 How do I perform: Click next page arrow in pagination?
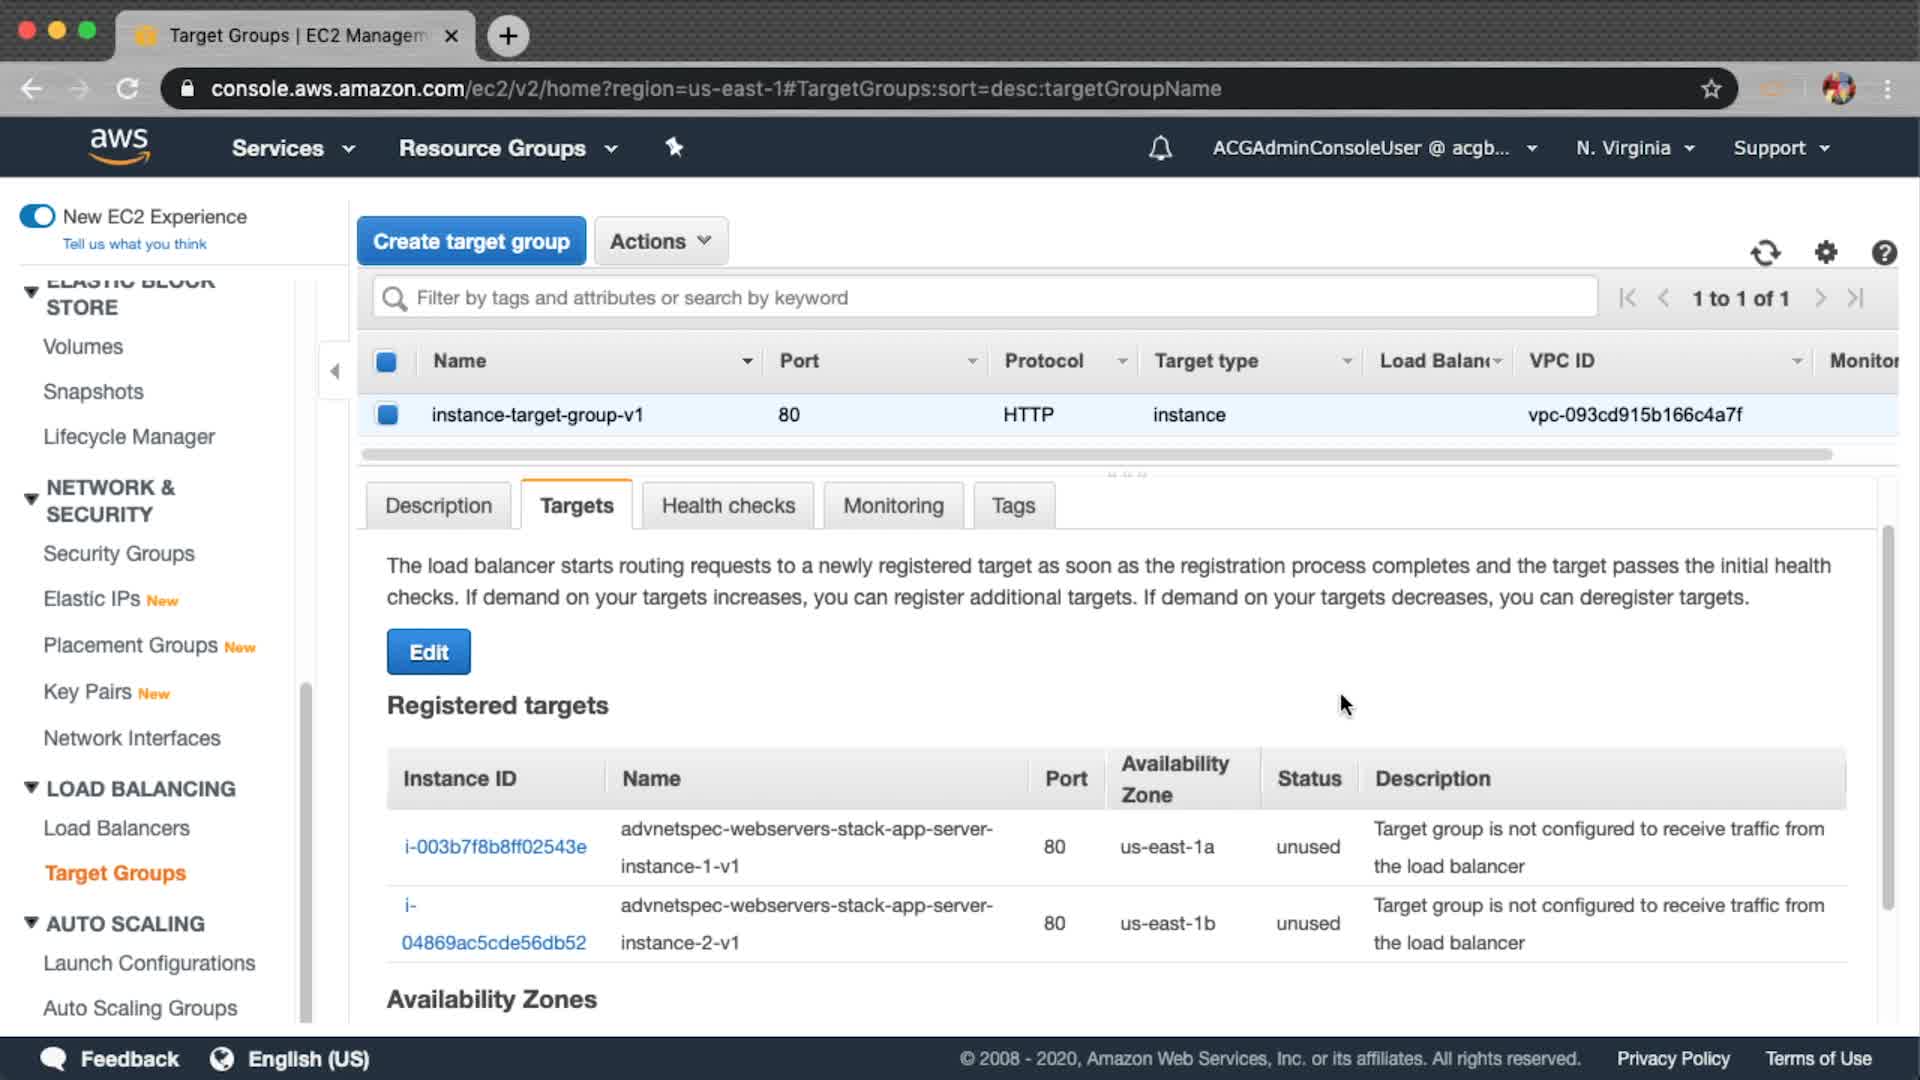[1820, 298]
